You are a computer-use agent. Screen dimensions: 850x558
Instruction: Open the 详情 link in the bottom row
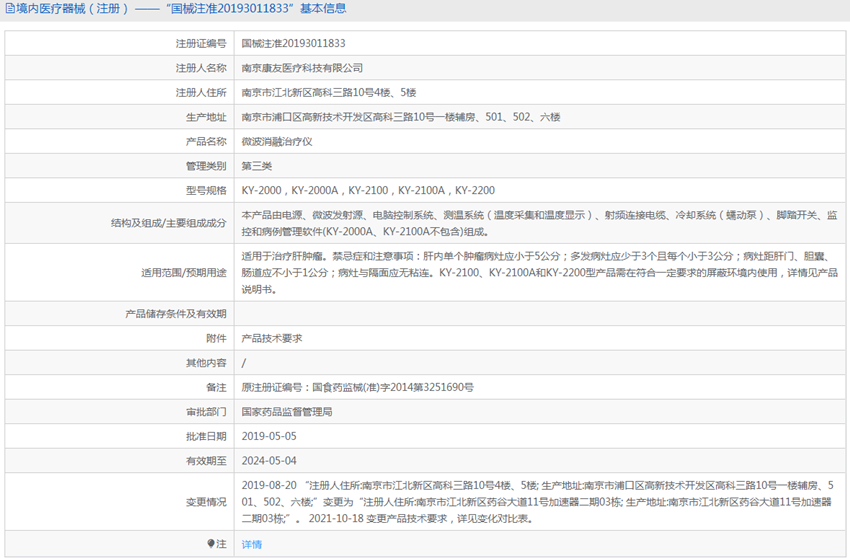pyautogui.click(x=251, y=544)
